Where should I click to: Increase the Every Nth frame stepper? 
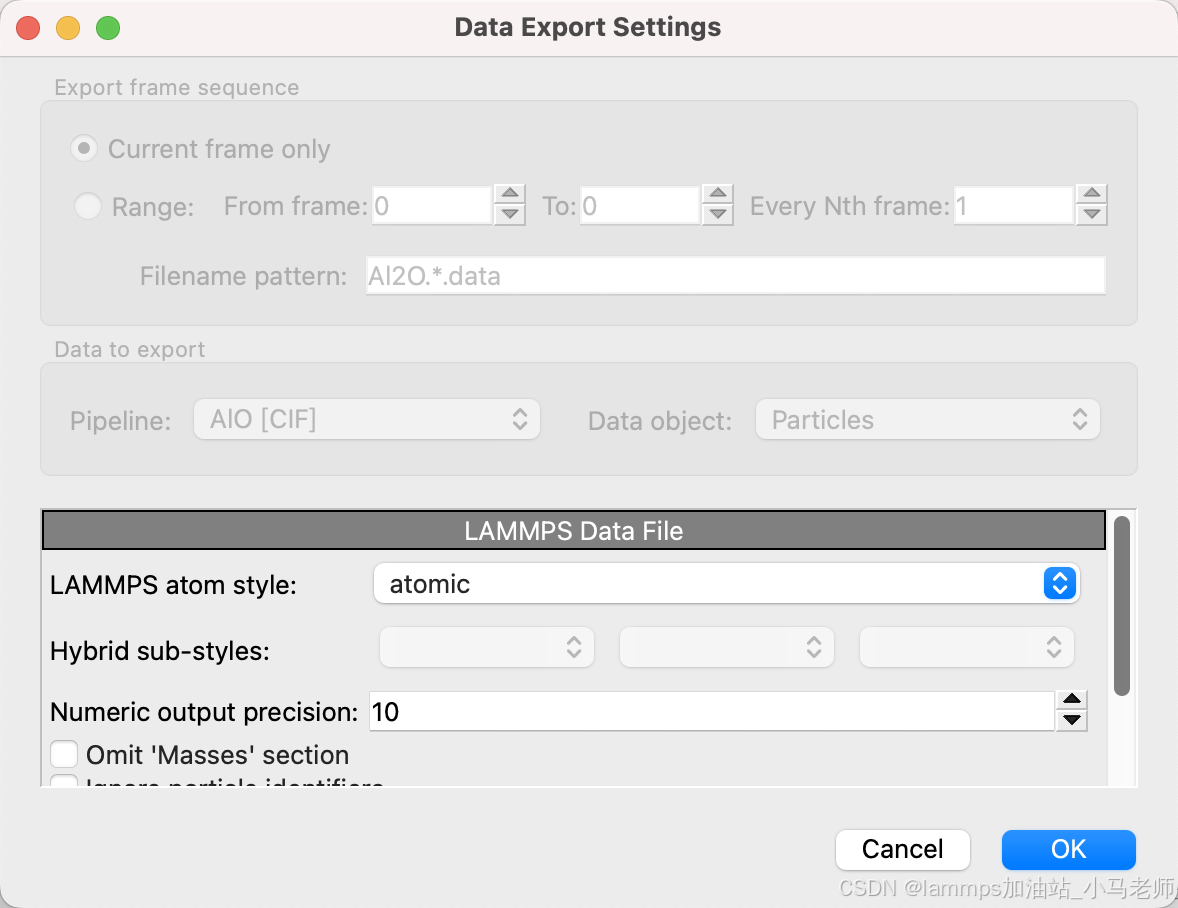[1092, 195]
